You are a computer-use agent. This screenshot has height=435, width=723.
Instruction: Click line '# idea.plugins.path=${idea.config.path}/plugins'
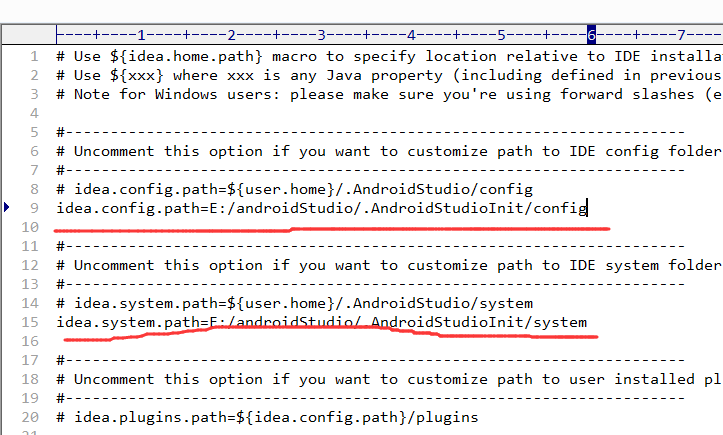(267, 417)
